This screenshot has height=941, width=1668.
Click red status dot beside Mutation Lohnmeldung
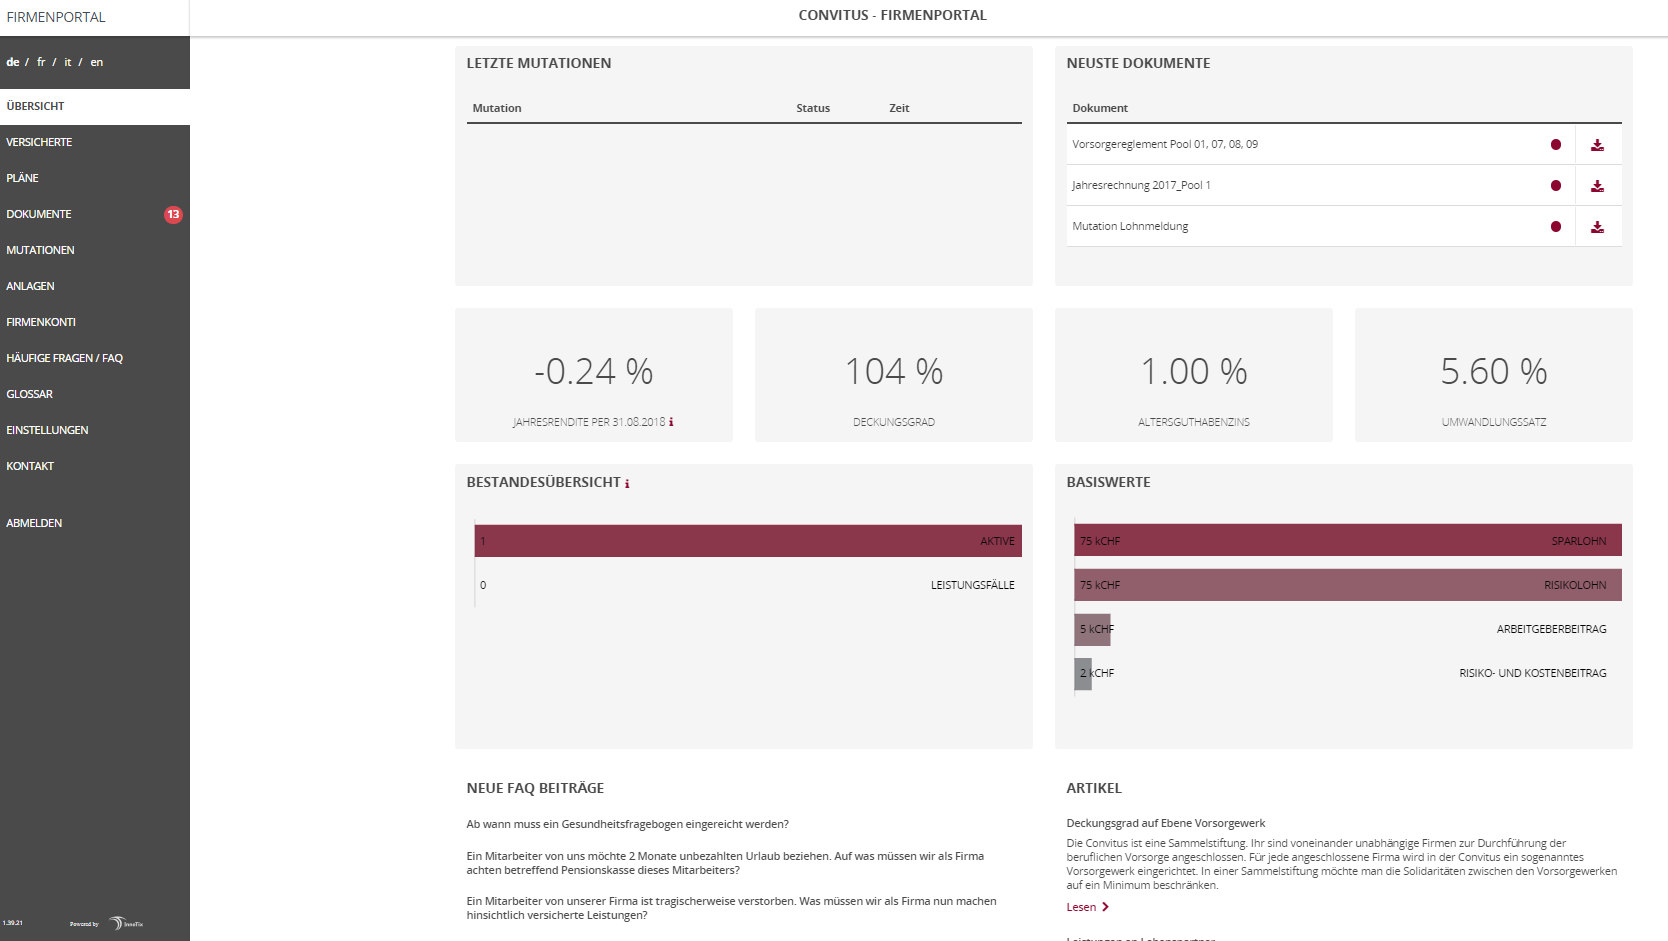pos(1555,227)
